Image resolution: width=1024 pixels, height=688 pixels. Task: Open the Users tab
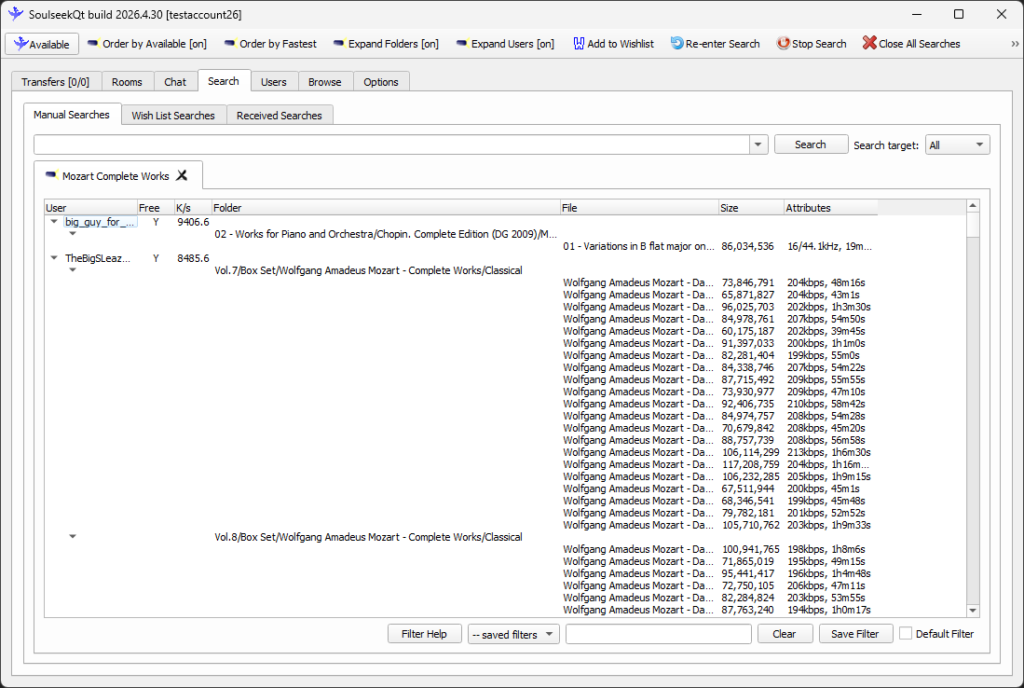[274, 82]
